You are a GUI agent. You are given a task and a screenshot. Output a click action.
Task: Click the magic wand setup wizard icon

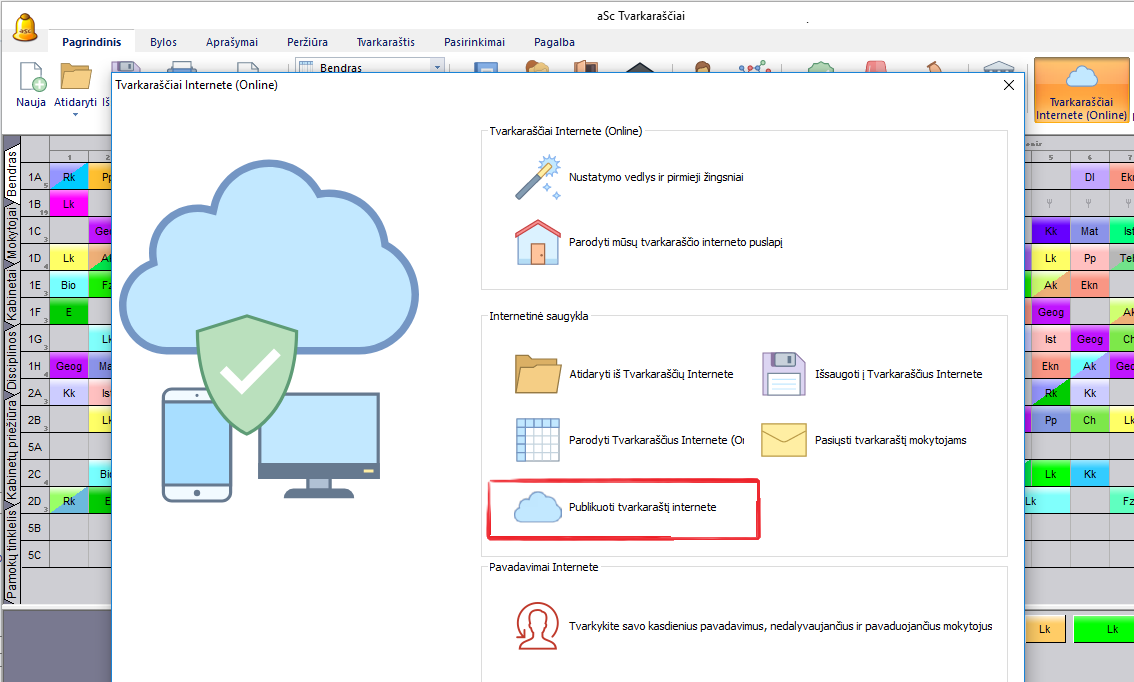537,177
